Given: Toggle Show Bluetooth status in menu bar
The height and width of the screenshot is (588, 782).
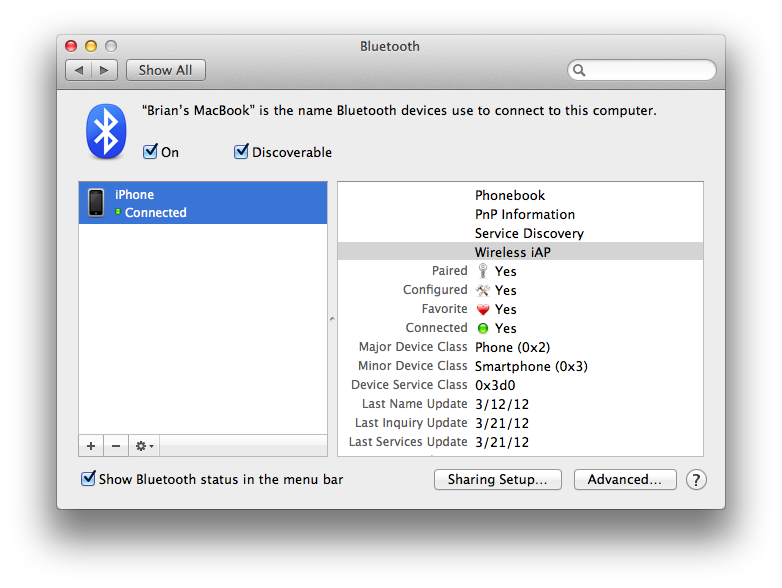Looking at the screenshot, I should (89, 479).
